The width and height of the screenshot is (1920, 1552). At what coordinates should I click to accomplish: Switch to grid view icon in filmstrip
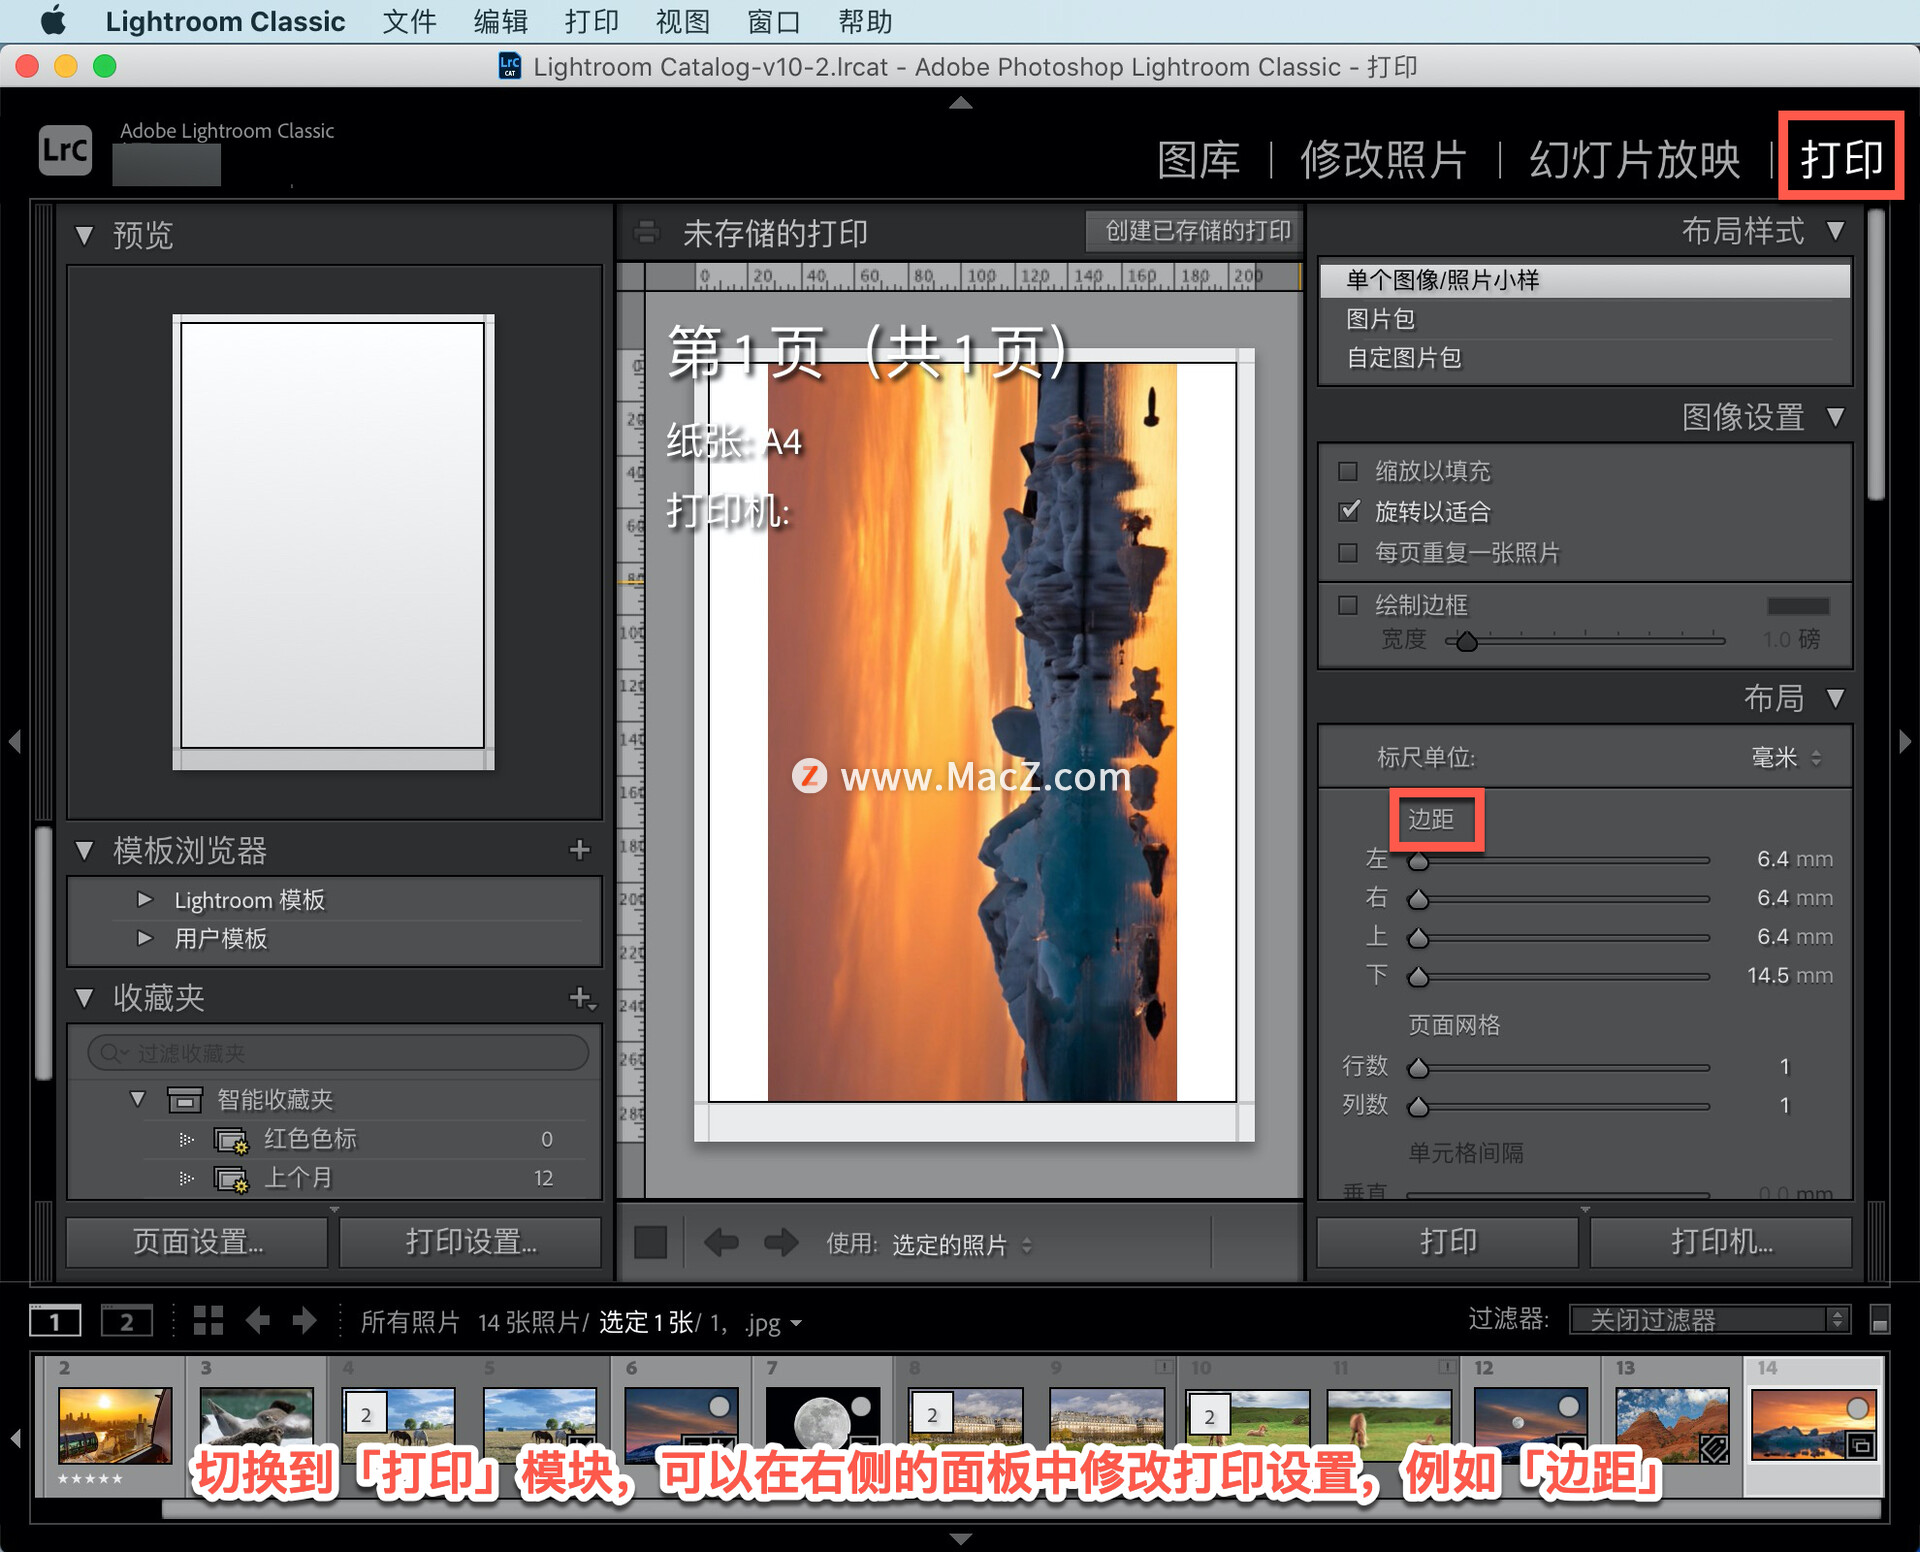pos(208,1321)
